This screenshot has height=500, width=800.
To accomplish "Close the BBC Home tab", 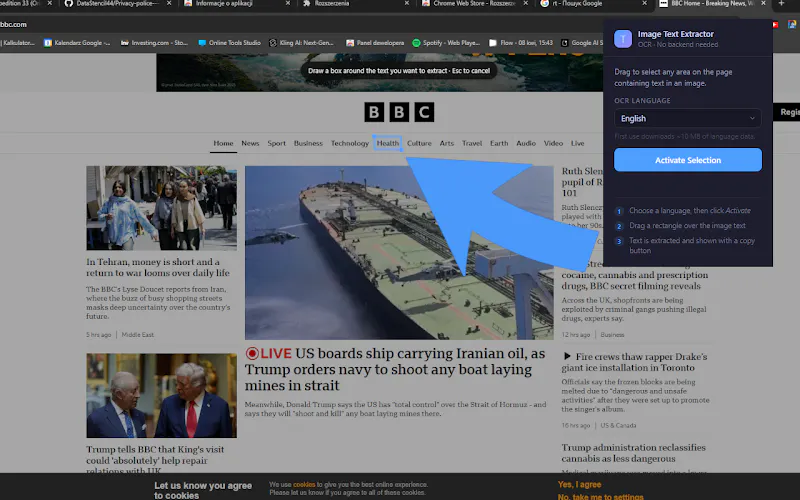I will point(763,3).
